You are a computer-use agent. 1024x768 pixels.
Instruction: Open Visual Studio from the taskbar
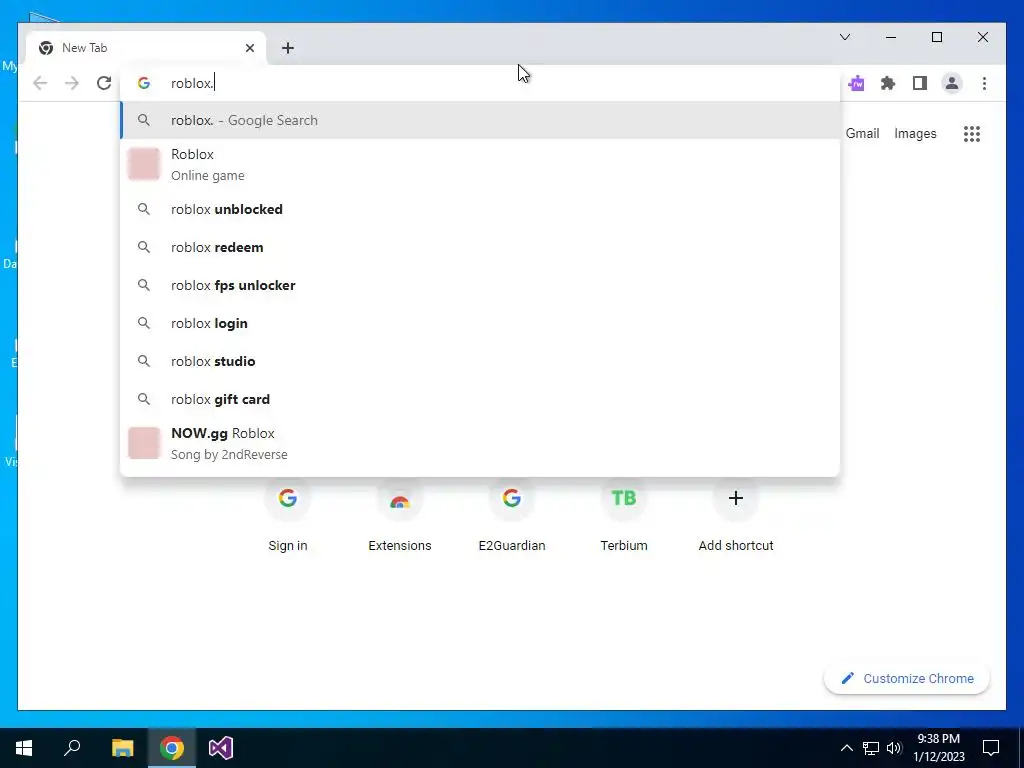point(221,748)
